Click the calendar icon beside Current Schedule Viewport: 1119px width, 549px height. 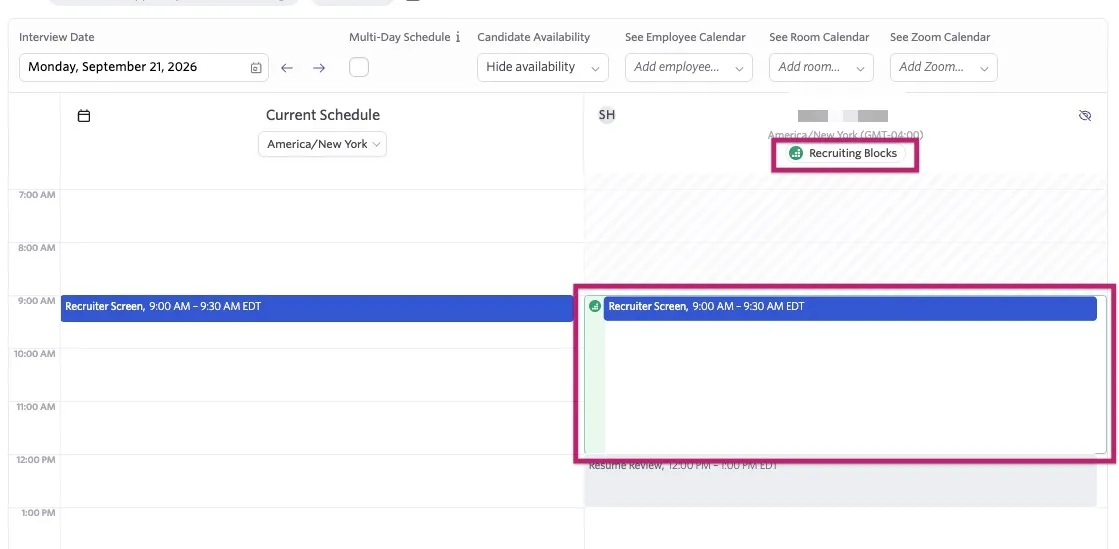(83, 116)
